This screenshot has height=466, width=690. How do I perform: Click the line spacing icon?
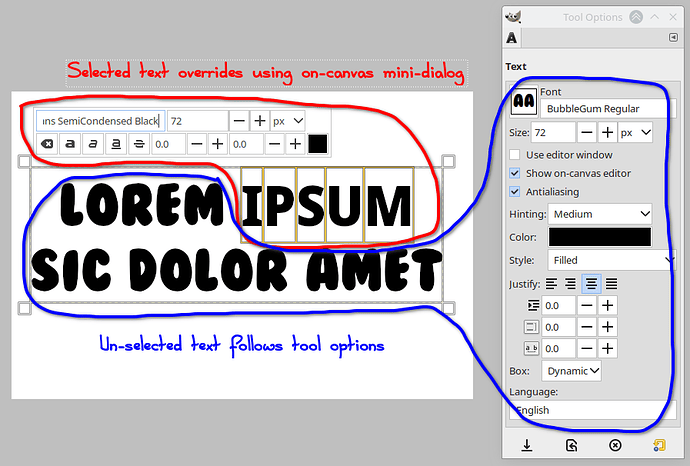(532, 327)
